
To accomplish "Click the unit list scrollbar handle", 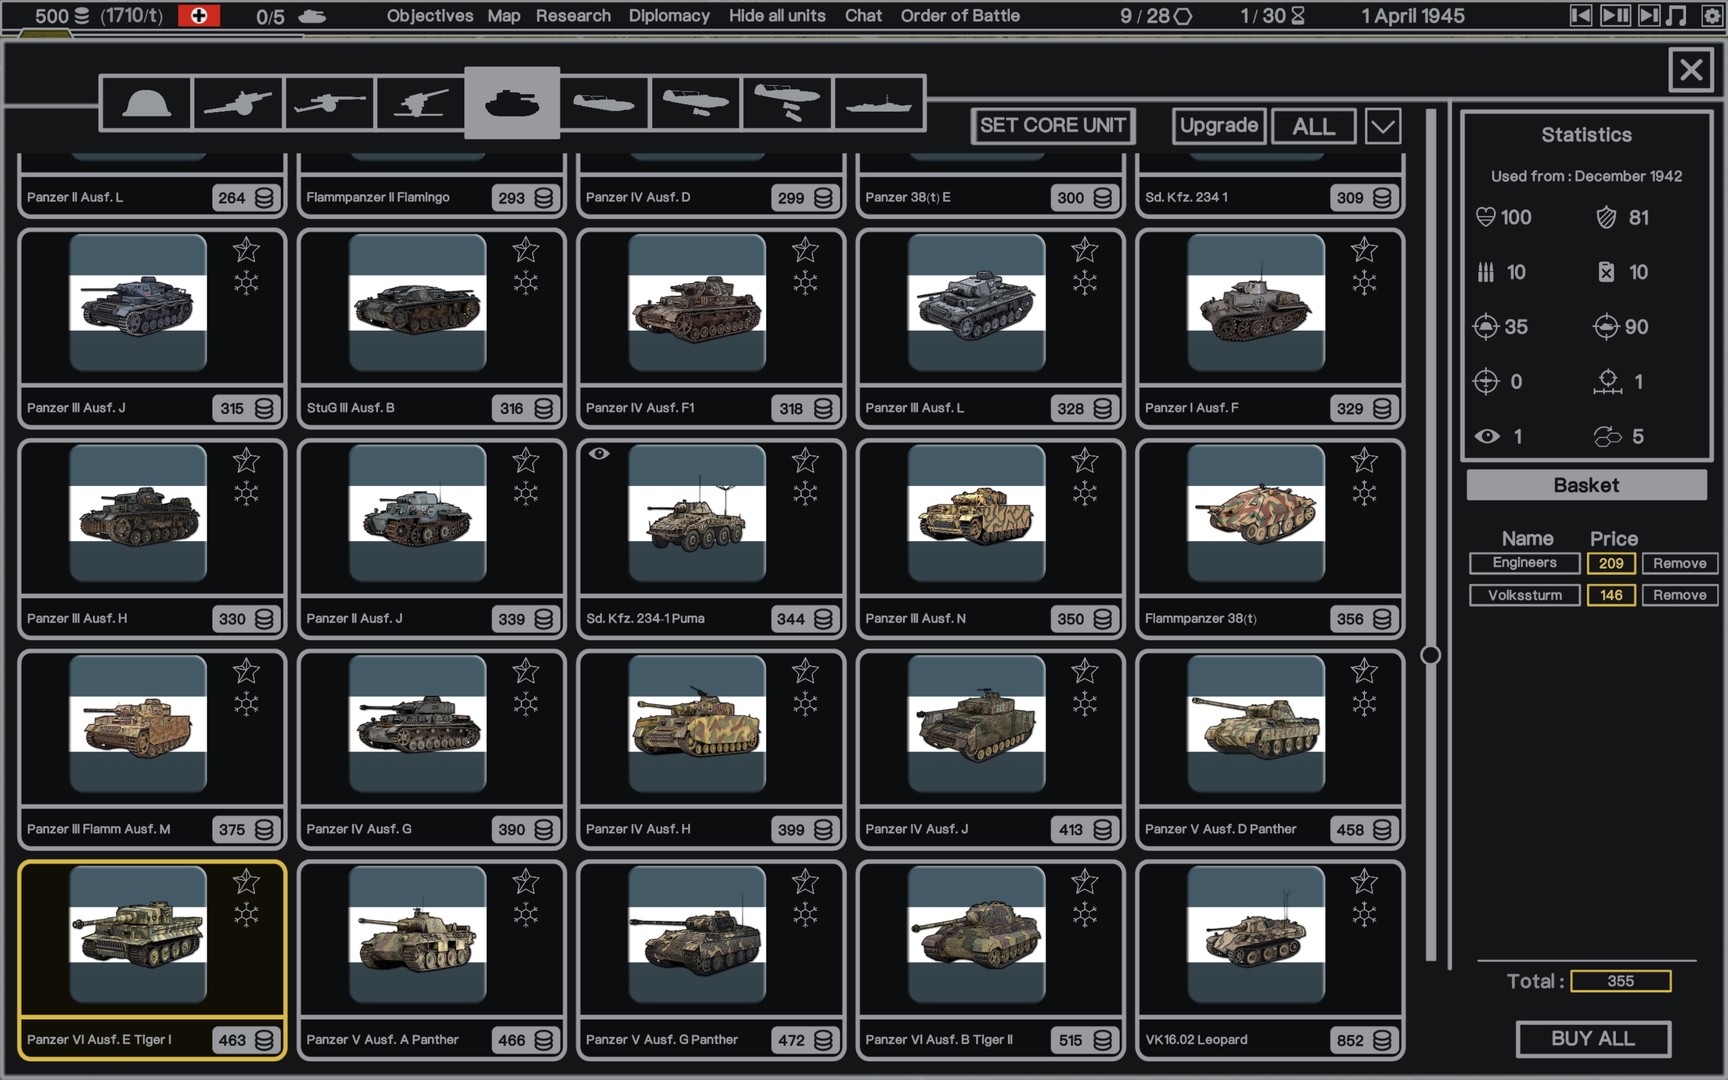I will click(1431, 655).
